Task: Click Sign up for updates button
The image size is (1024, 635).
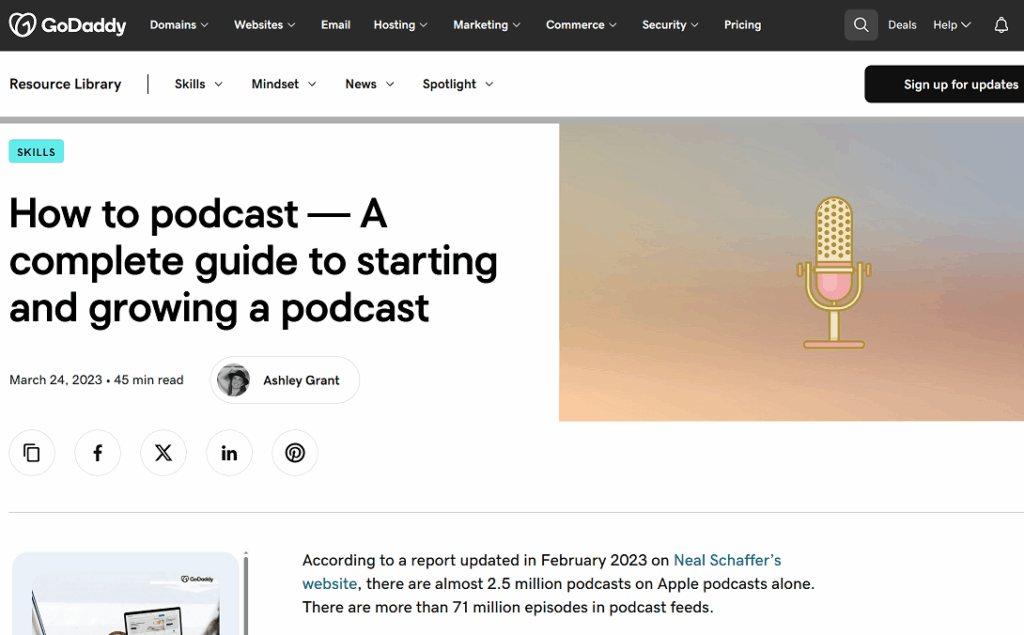Action: [x=950, y=84]
